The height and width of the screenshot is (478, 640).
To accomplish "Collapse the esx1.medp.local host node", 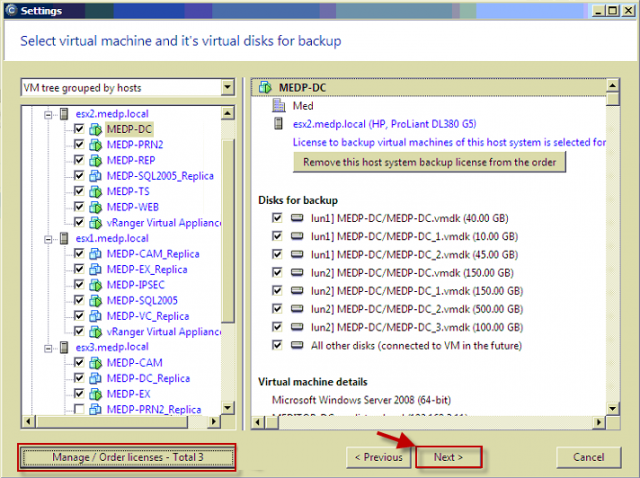I will [48, 239].
